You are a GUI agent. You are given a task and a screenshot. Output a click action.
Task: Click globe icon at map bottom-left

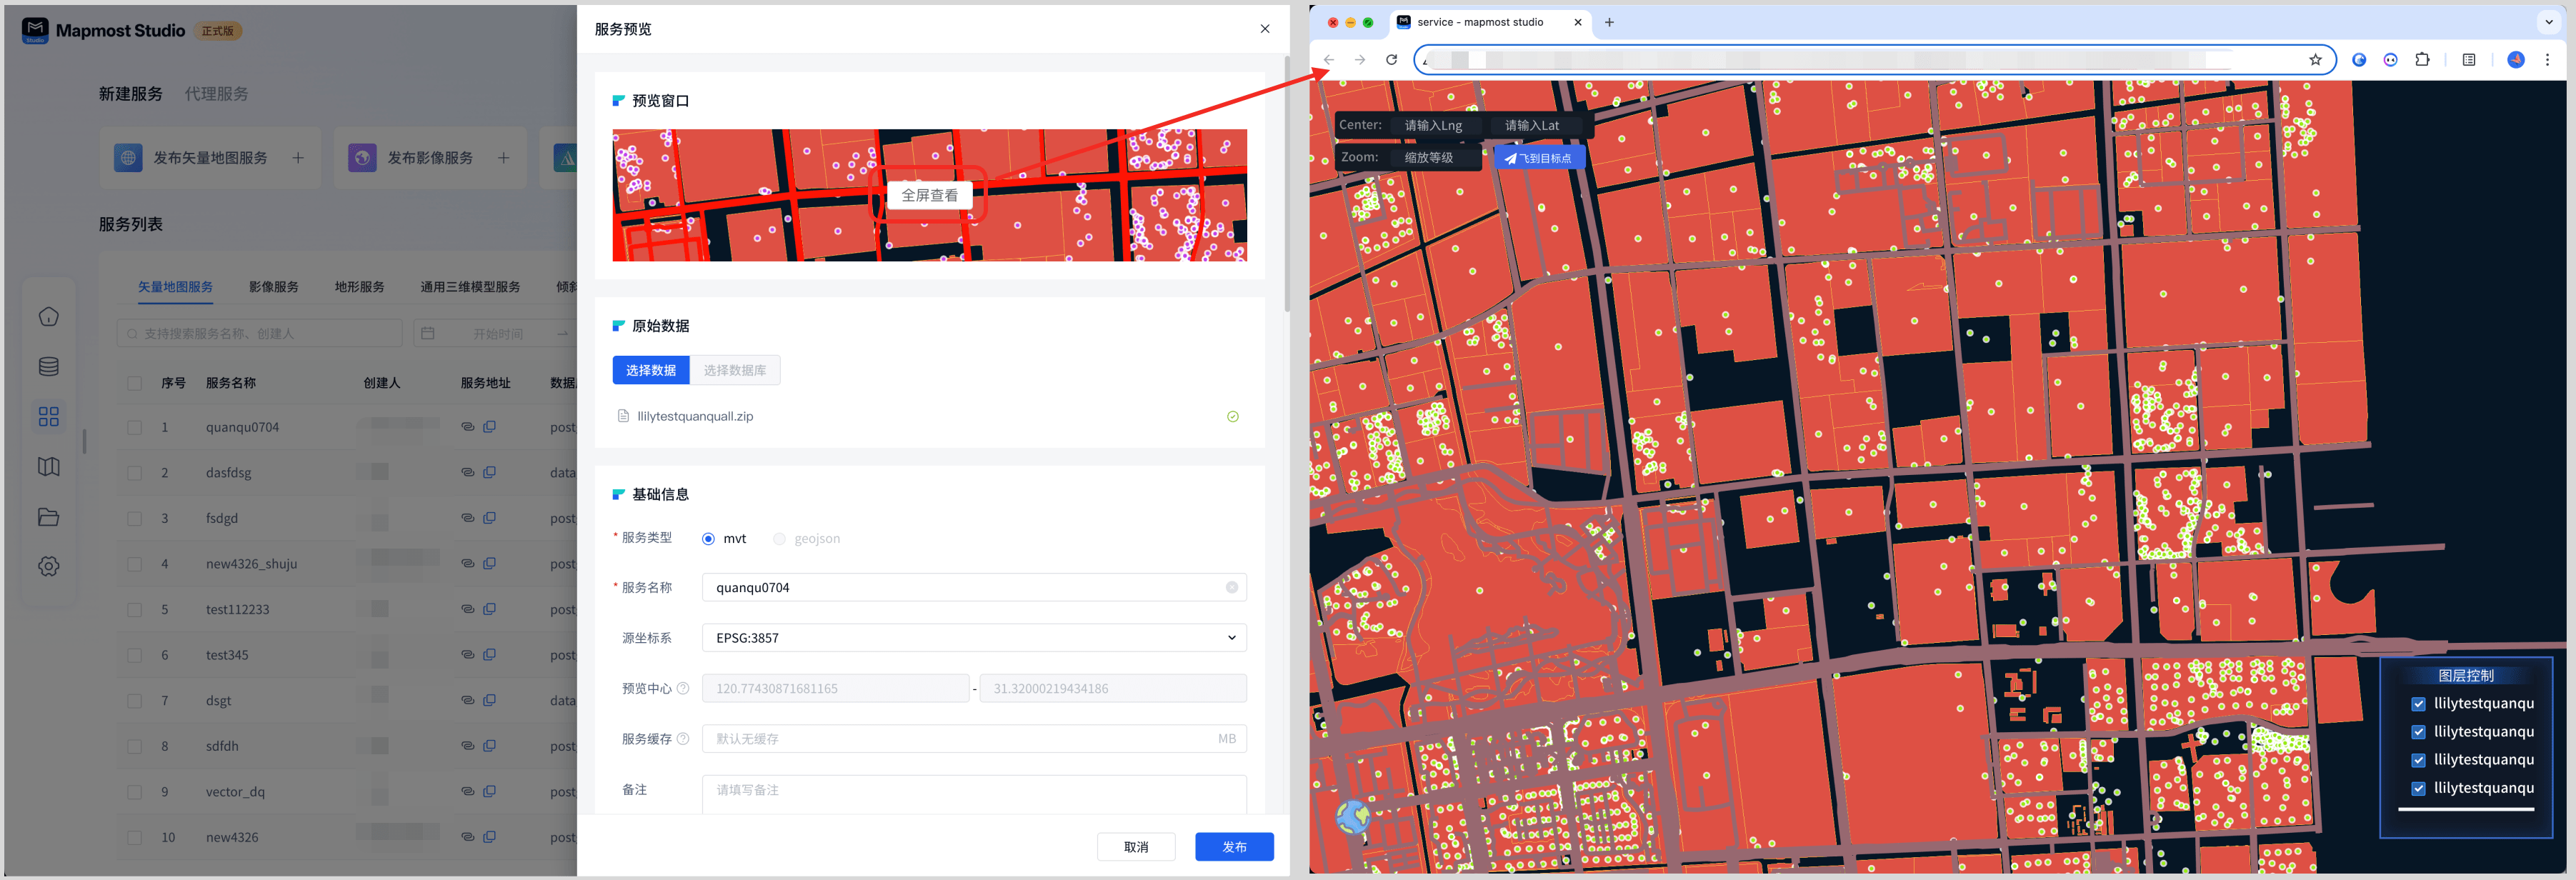click(x=1353, y=817)
